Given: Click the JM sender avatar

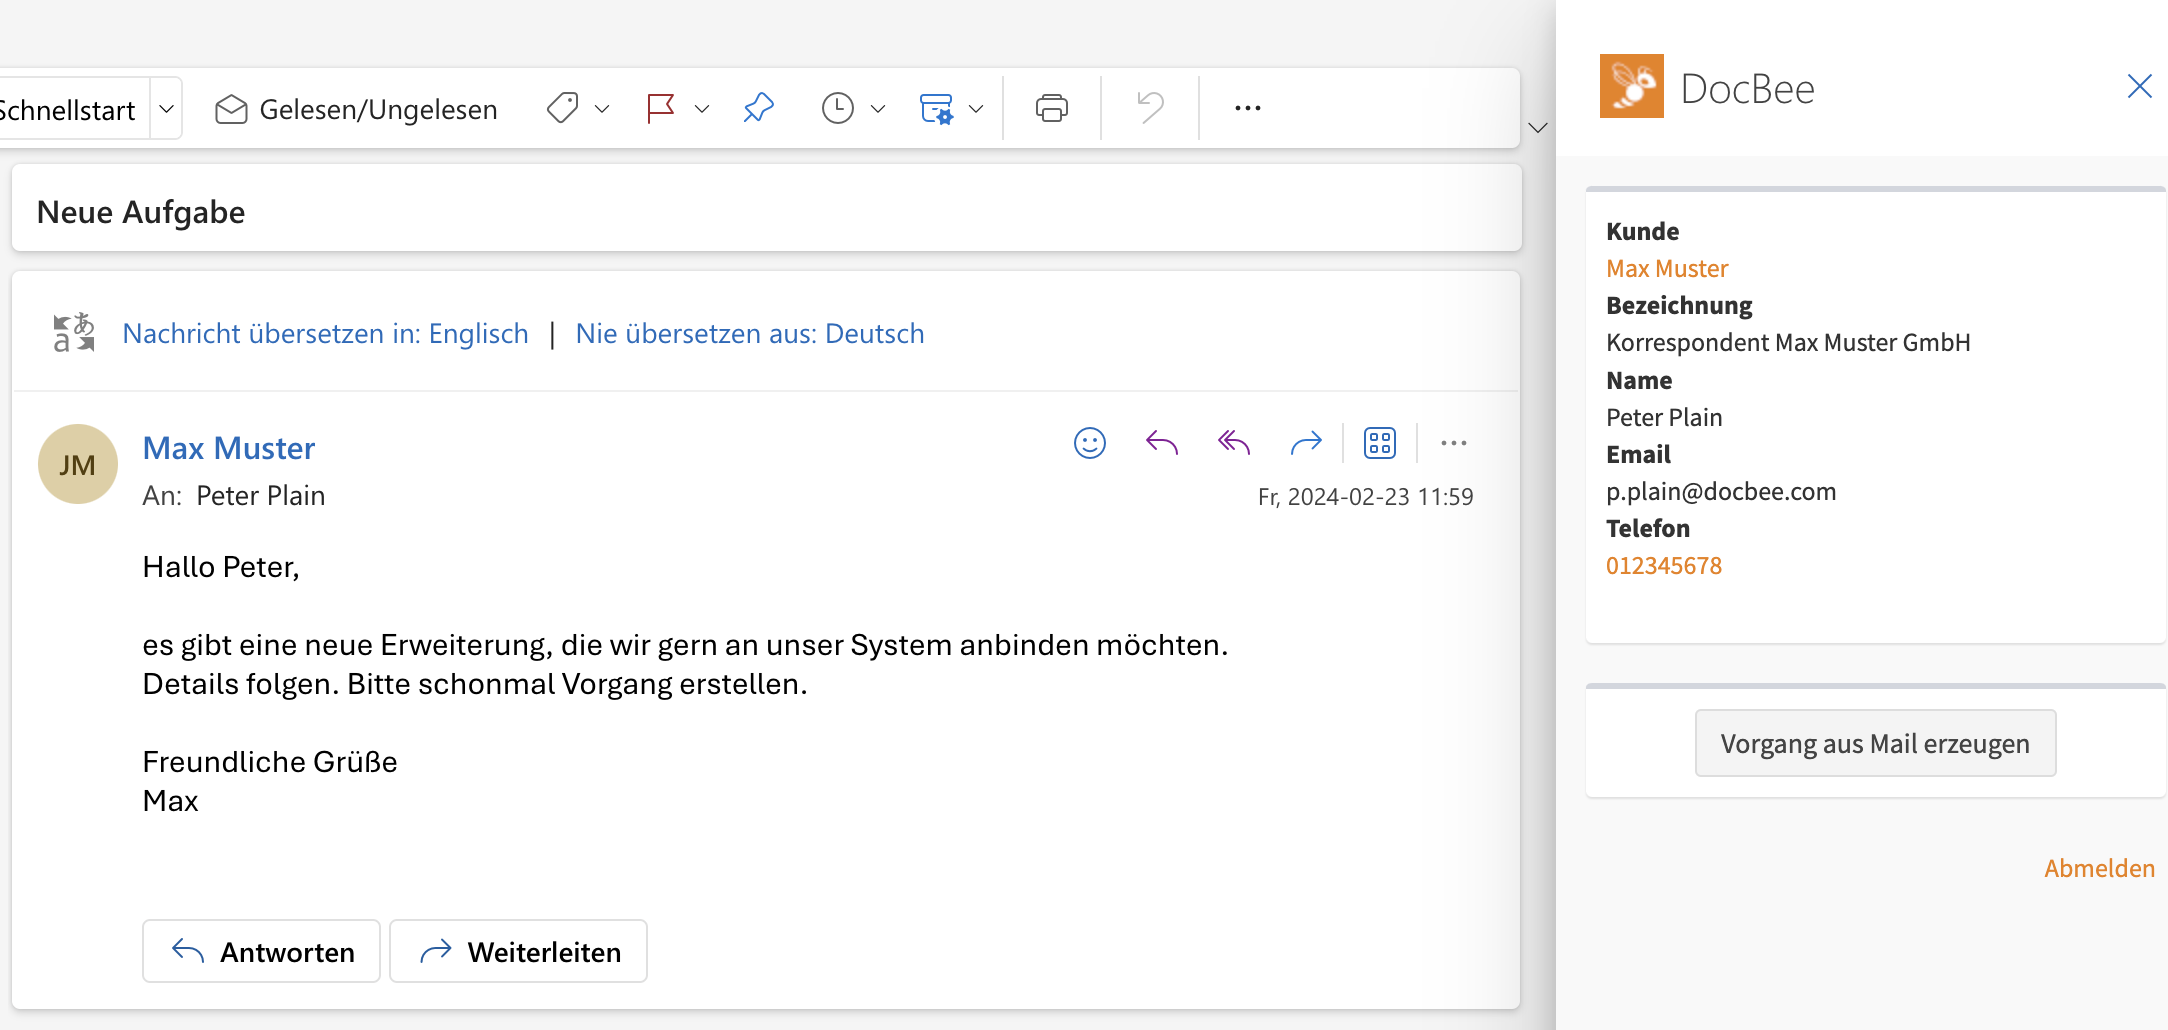Looking at the screenshot, I should click(x=78, y=464).
